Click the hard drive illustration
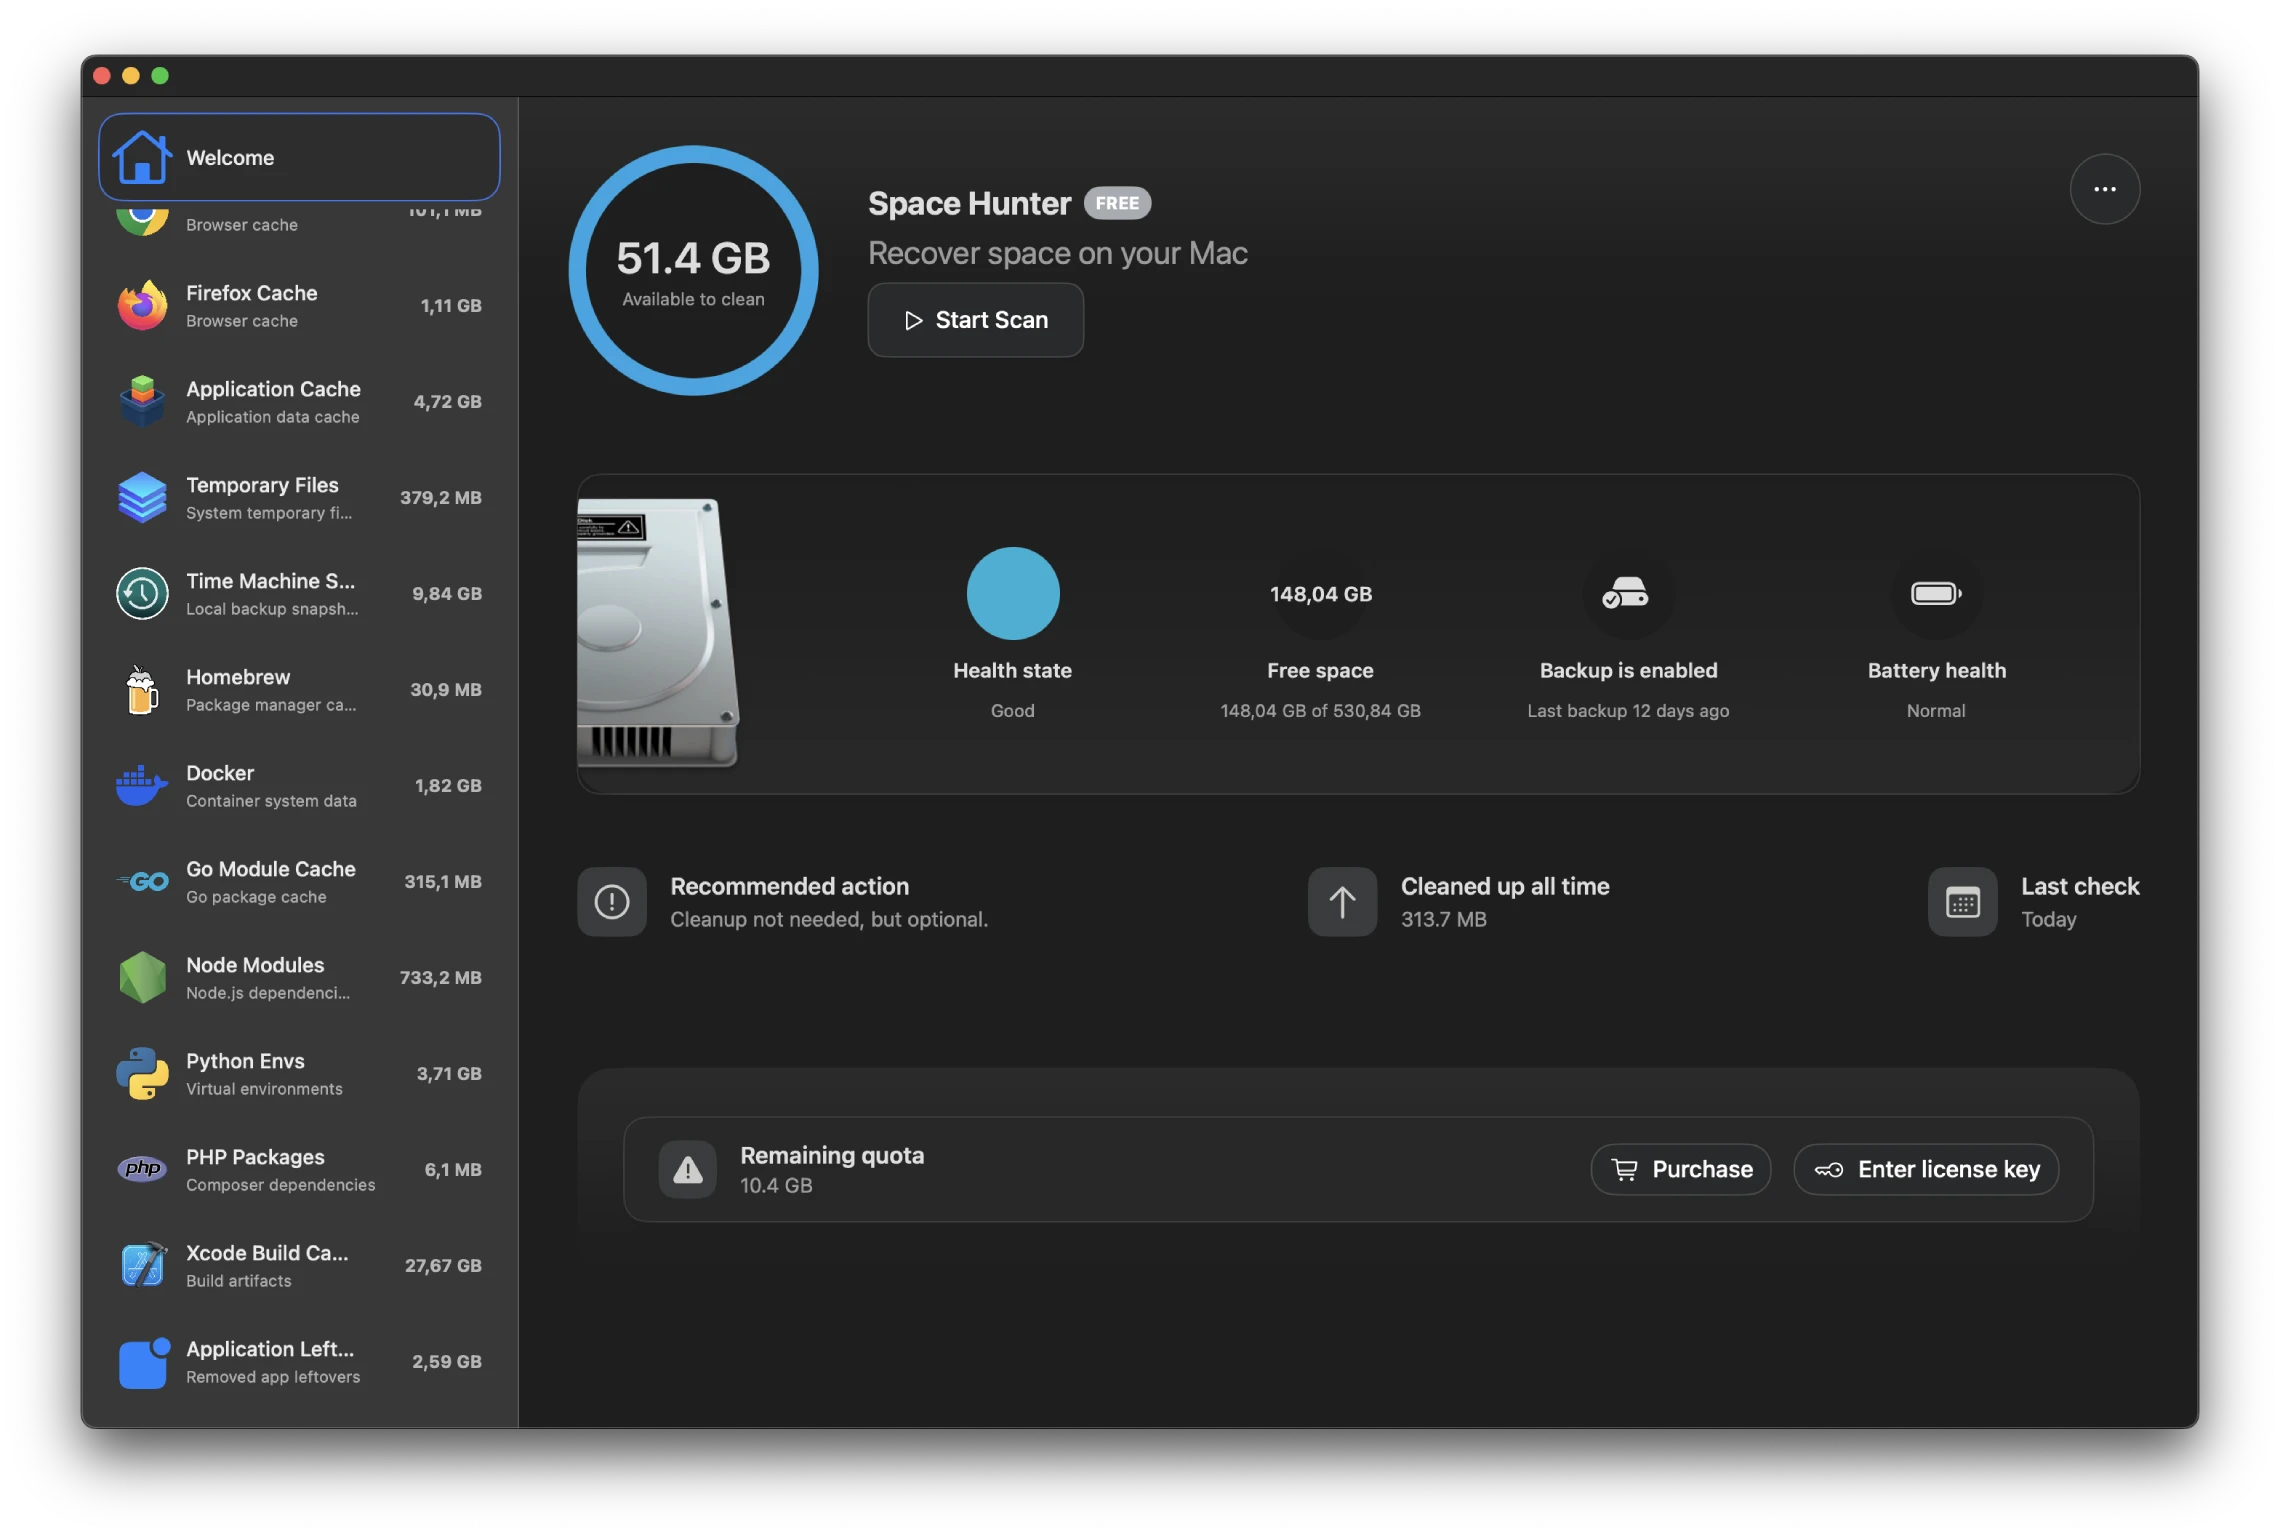Image resolution: width=2280 pixels, height=1536 pixels. point(658,632)
